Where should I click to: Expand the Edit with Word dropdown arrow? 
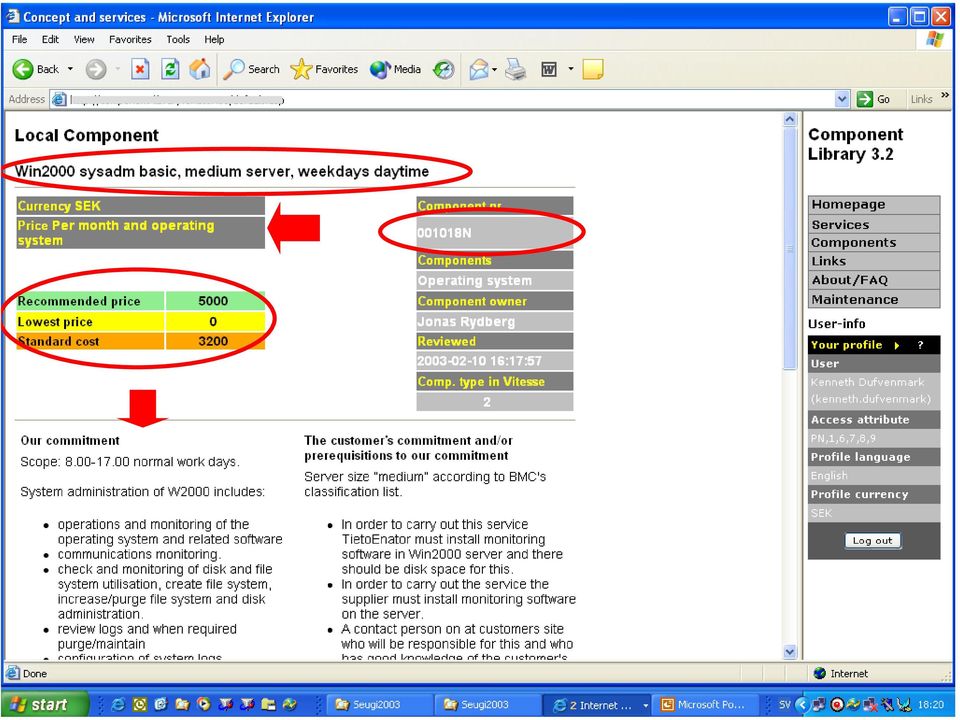571,69
